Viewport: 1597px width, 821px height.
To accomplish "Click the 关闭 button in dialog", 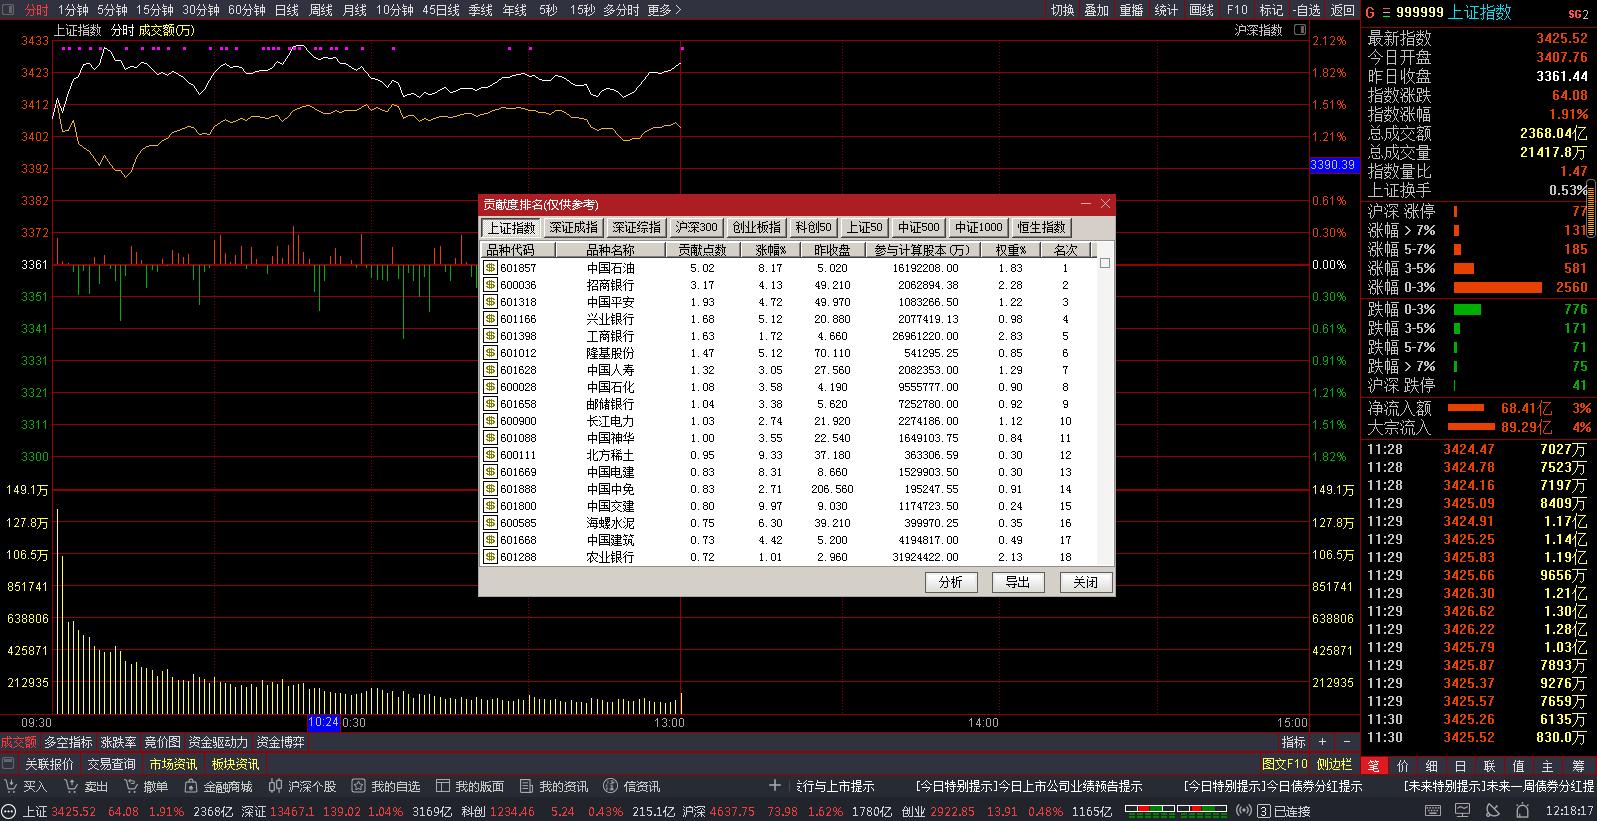I will pos(1085,582).
